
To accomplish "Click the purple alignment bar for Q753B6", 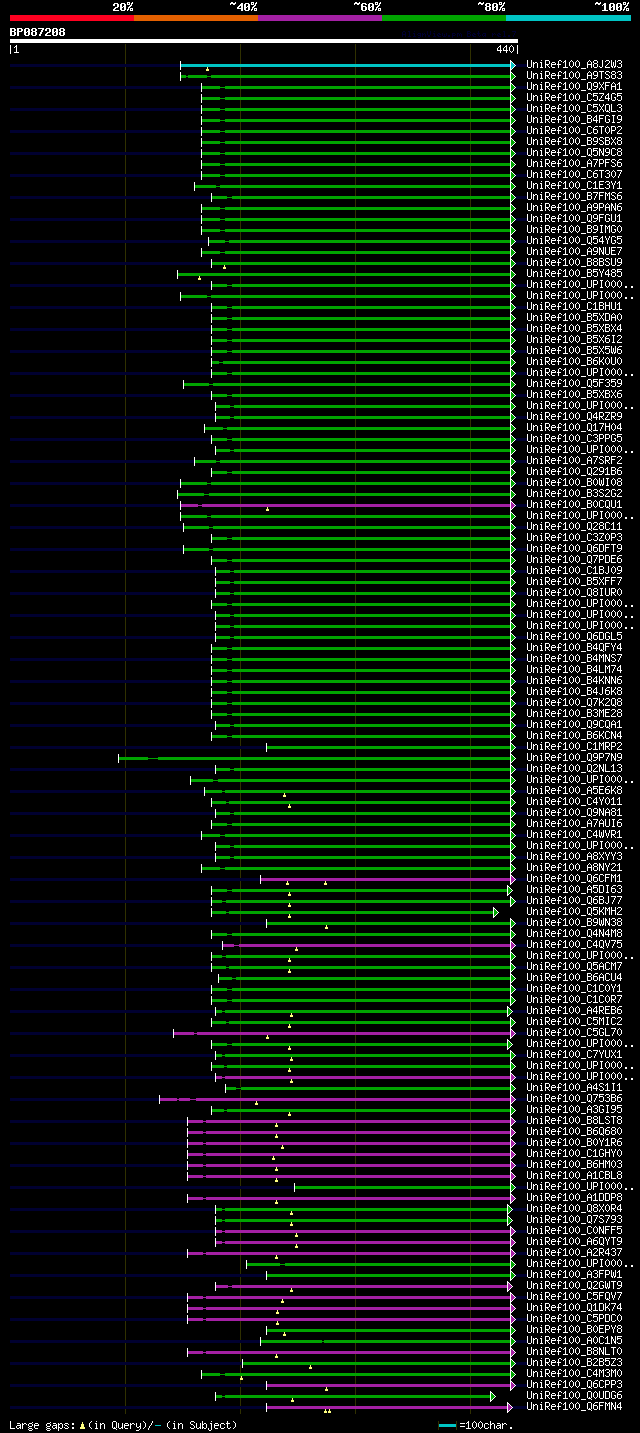I will point(336,1099).
